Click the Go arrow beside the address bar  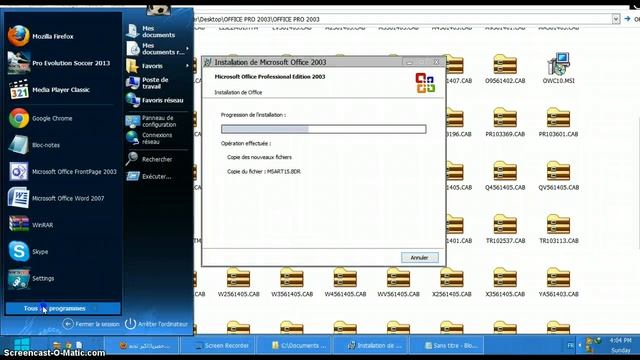627,19
